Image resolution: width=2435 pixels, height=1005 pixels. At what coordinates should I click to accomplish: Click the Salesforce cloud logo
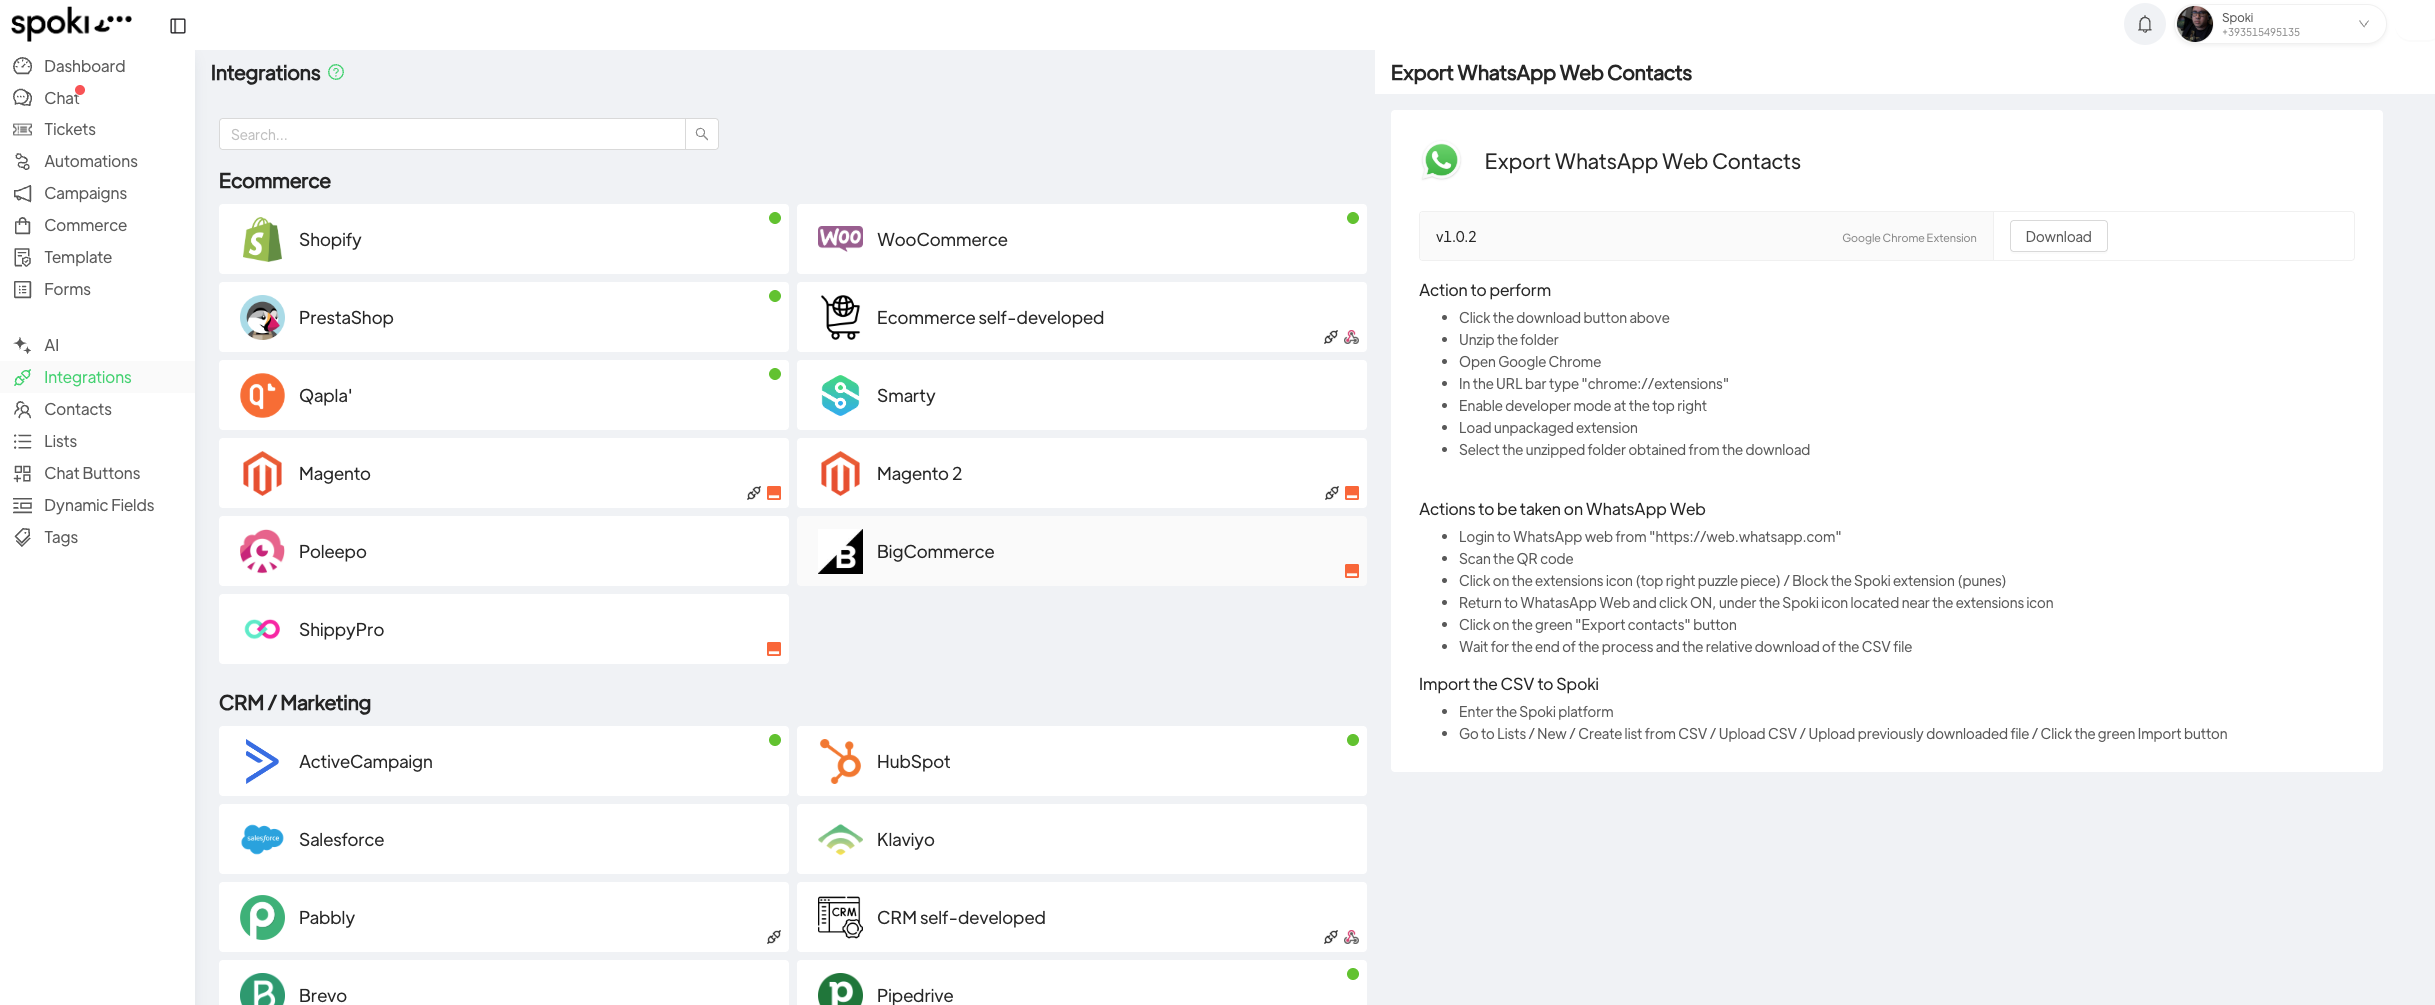[262, 839]
